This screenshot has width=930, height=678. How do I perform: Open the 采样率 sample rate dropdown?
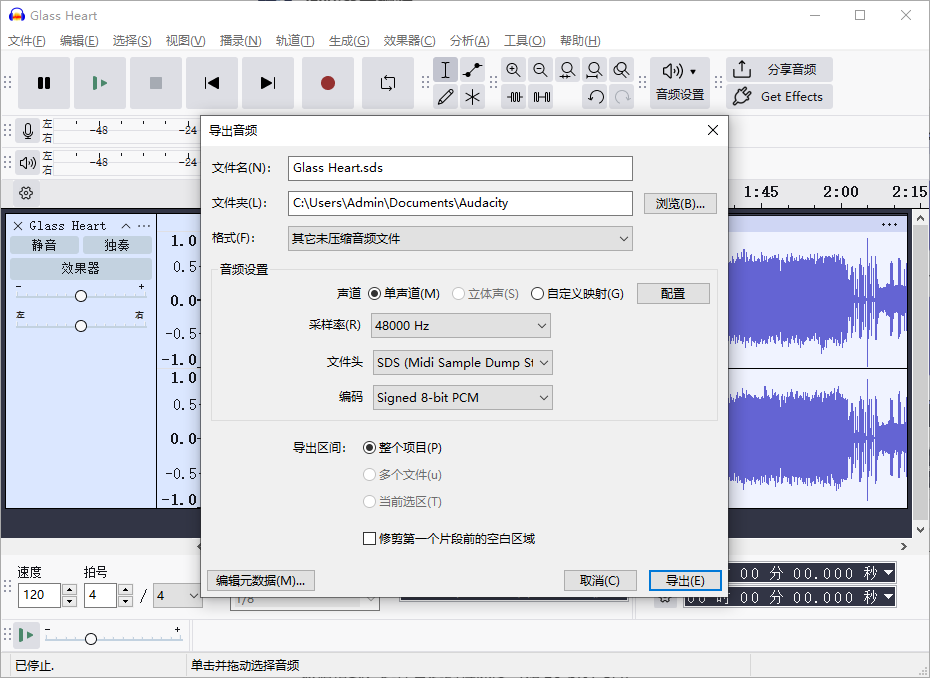pyautogui.click(x=460, y=325)
